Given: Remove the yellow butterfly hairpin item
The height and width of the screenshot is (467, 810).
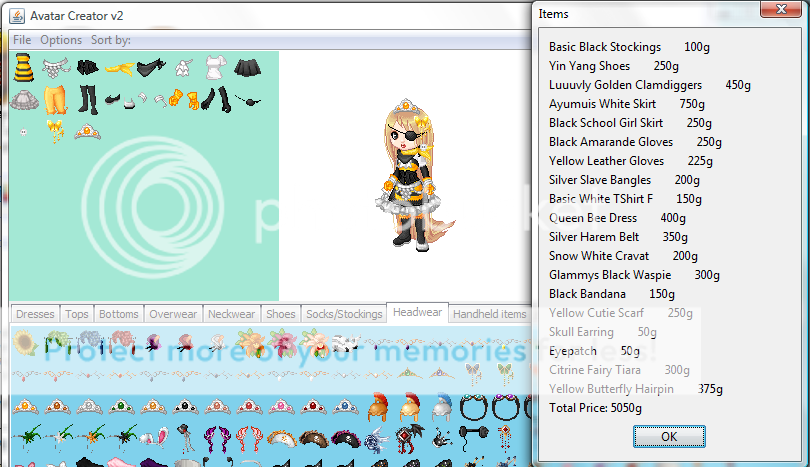Looking at the screenshot, I should coord(55,130).
